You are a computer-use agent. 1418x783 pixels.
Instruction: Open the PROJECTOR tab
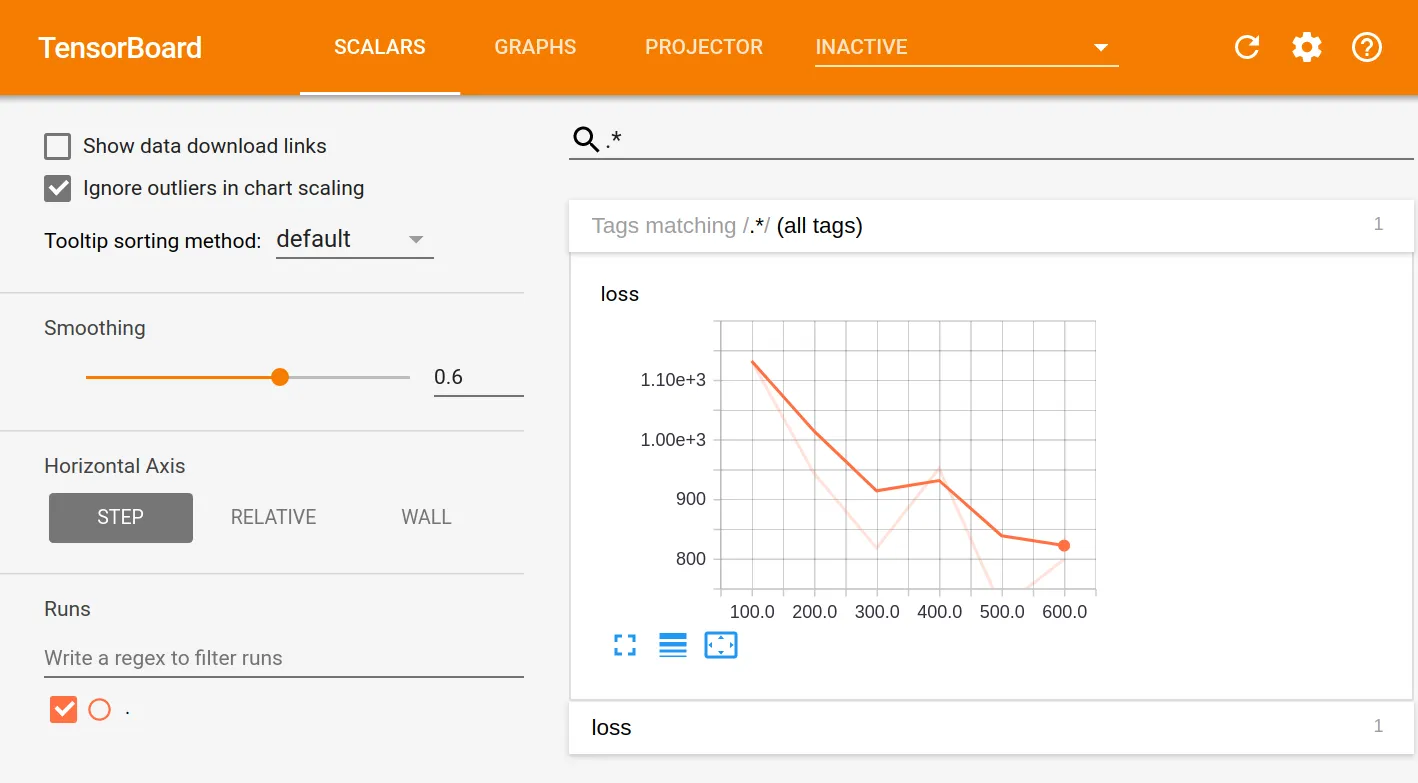click(x=704, y=47)
